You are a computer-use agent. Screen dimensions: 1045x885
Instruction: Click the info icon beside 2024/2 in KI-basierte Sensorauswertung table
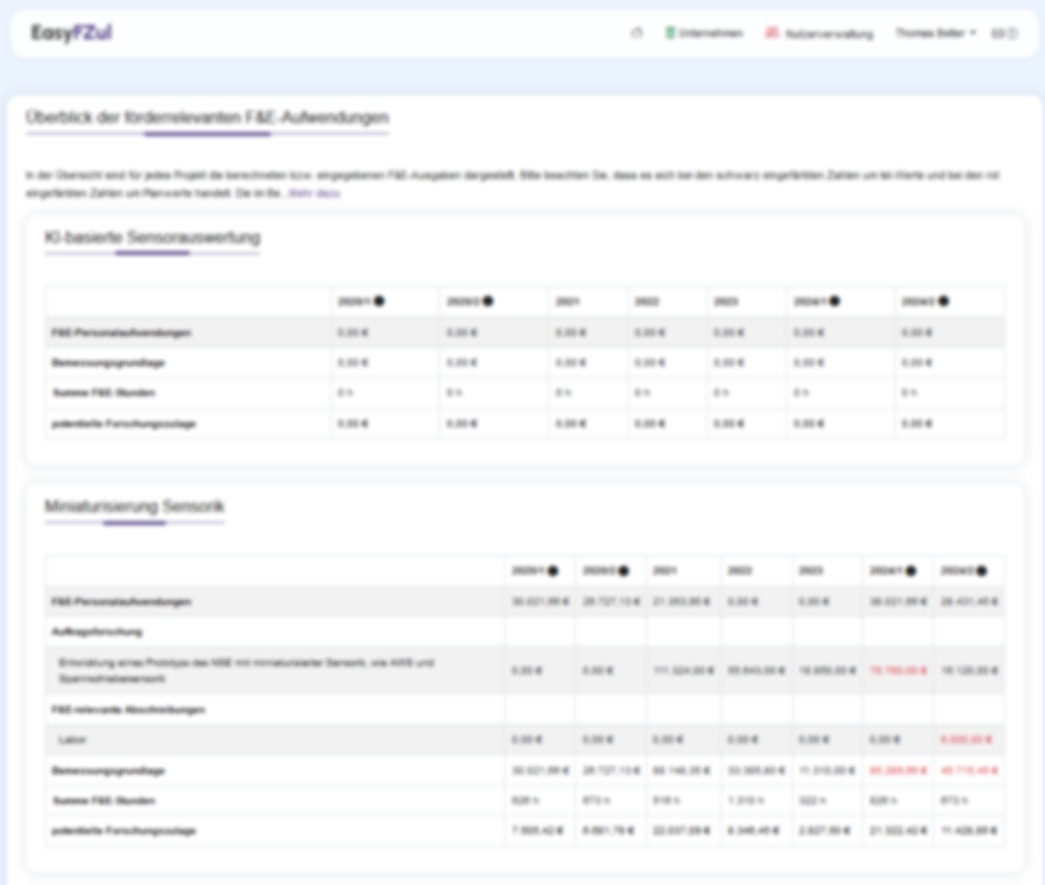(x=943, y=301)
